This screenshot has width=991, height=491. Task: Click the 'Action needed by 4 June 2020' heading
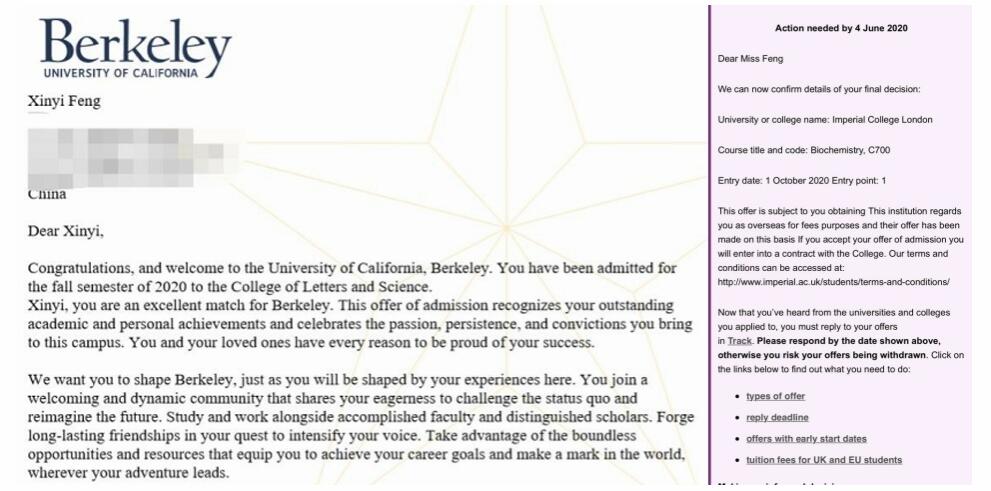840,28
